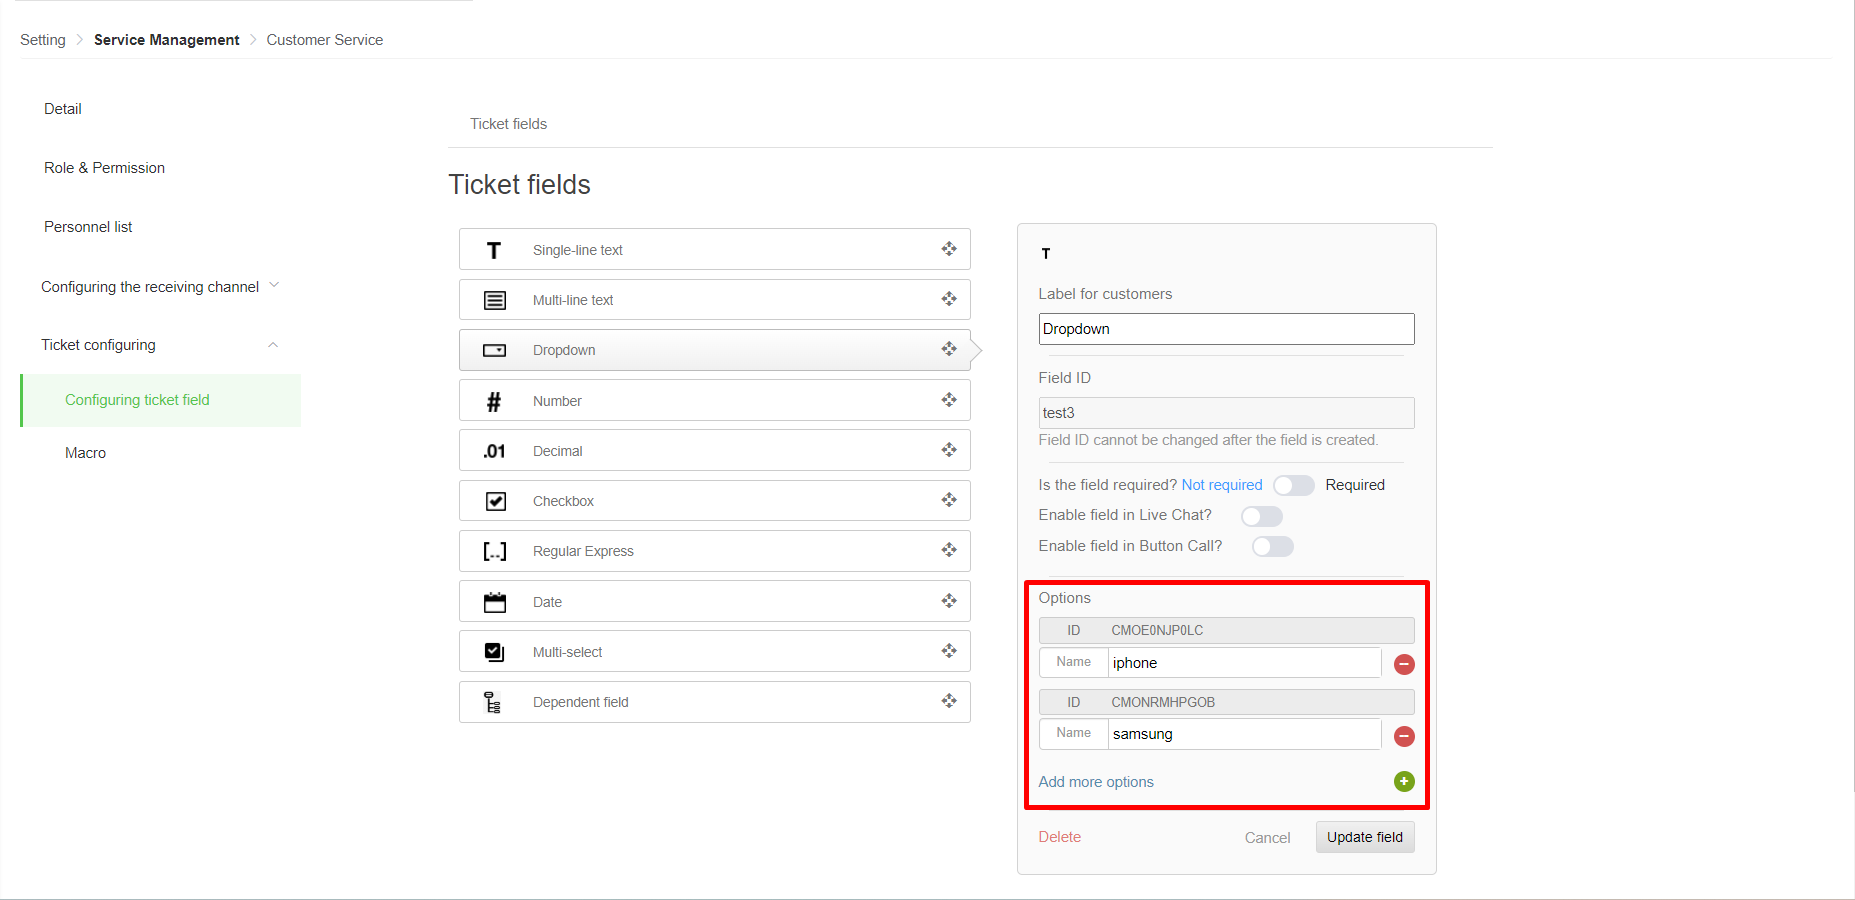Remove the iphone option with minus icon

tap(1404, 664)
